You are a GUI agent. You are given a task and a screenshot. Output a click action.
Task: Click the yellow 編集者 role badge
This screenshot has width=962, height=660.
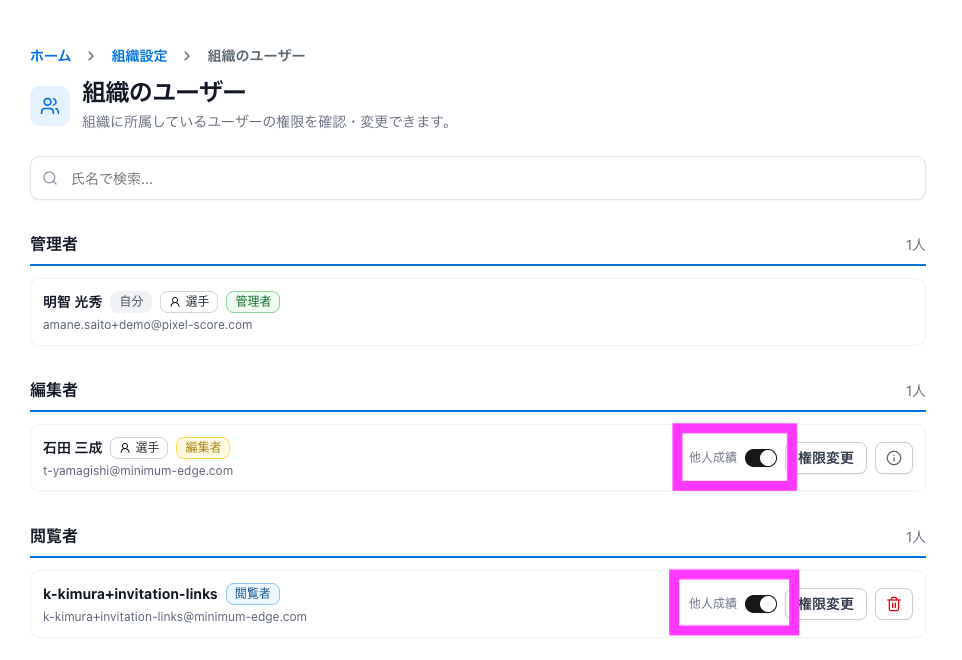tap(202, 448)
